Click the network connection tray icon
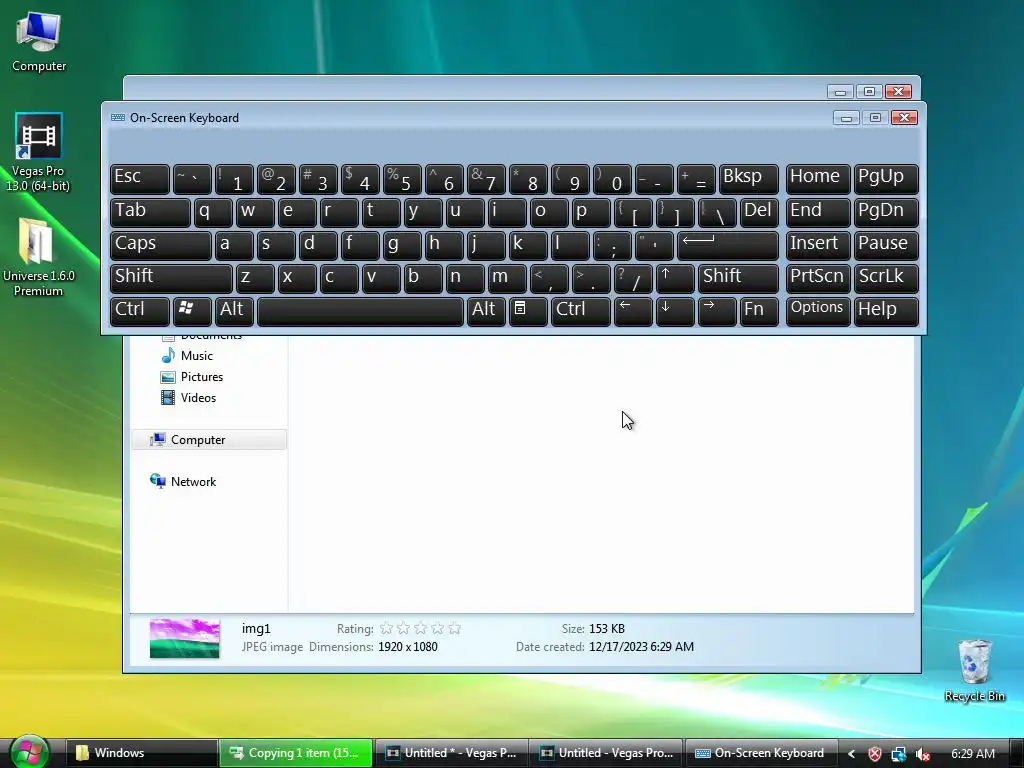This screenshot has width=1024, height=768. point(899,754)
